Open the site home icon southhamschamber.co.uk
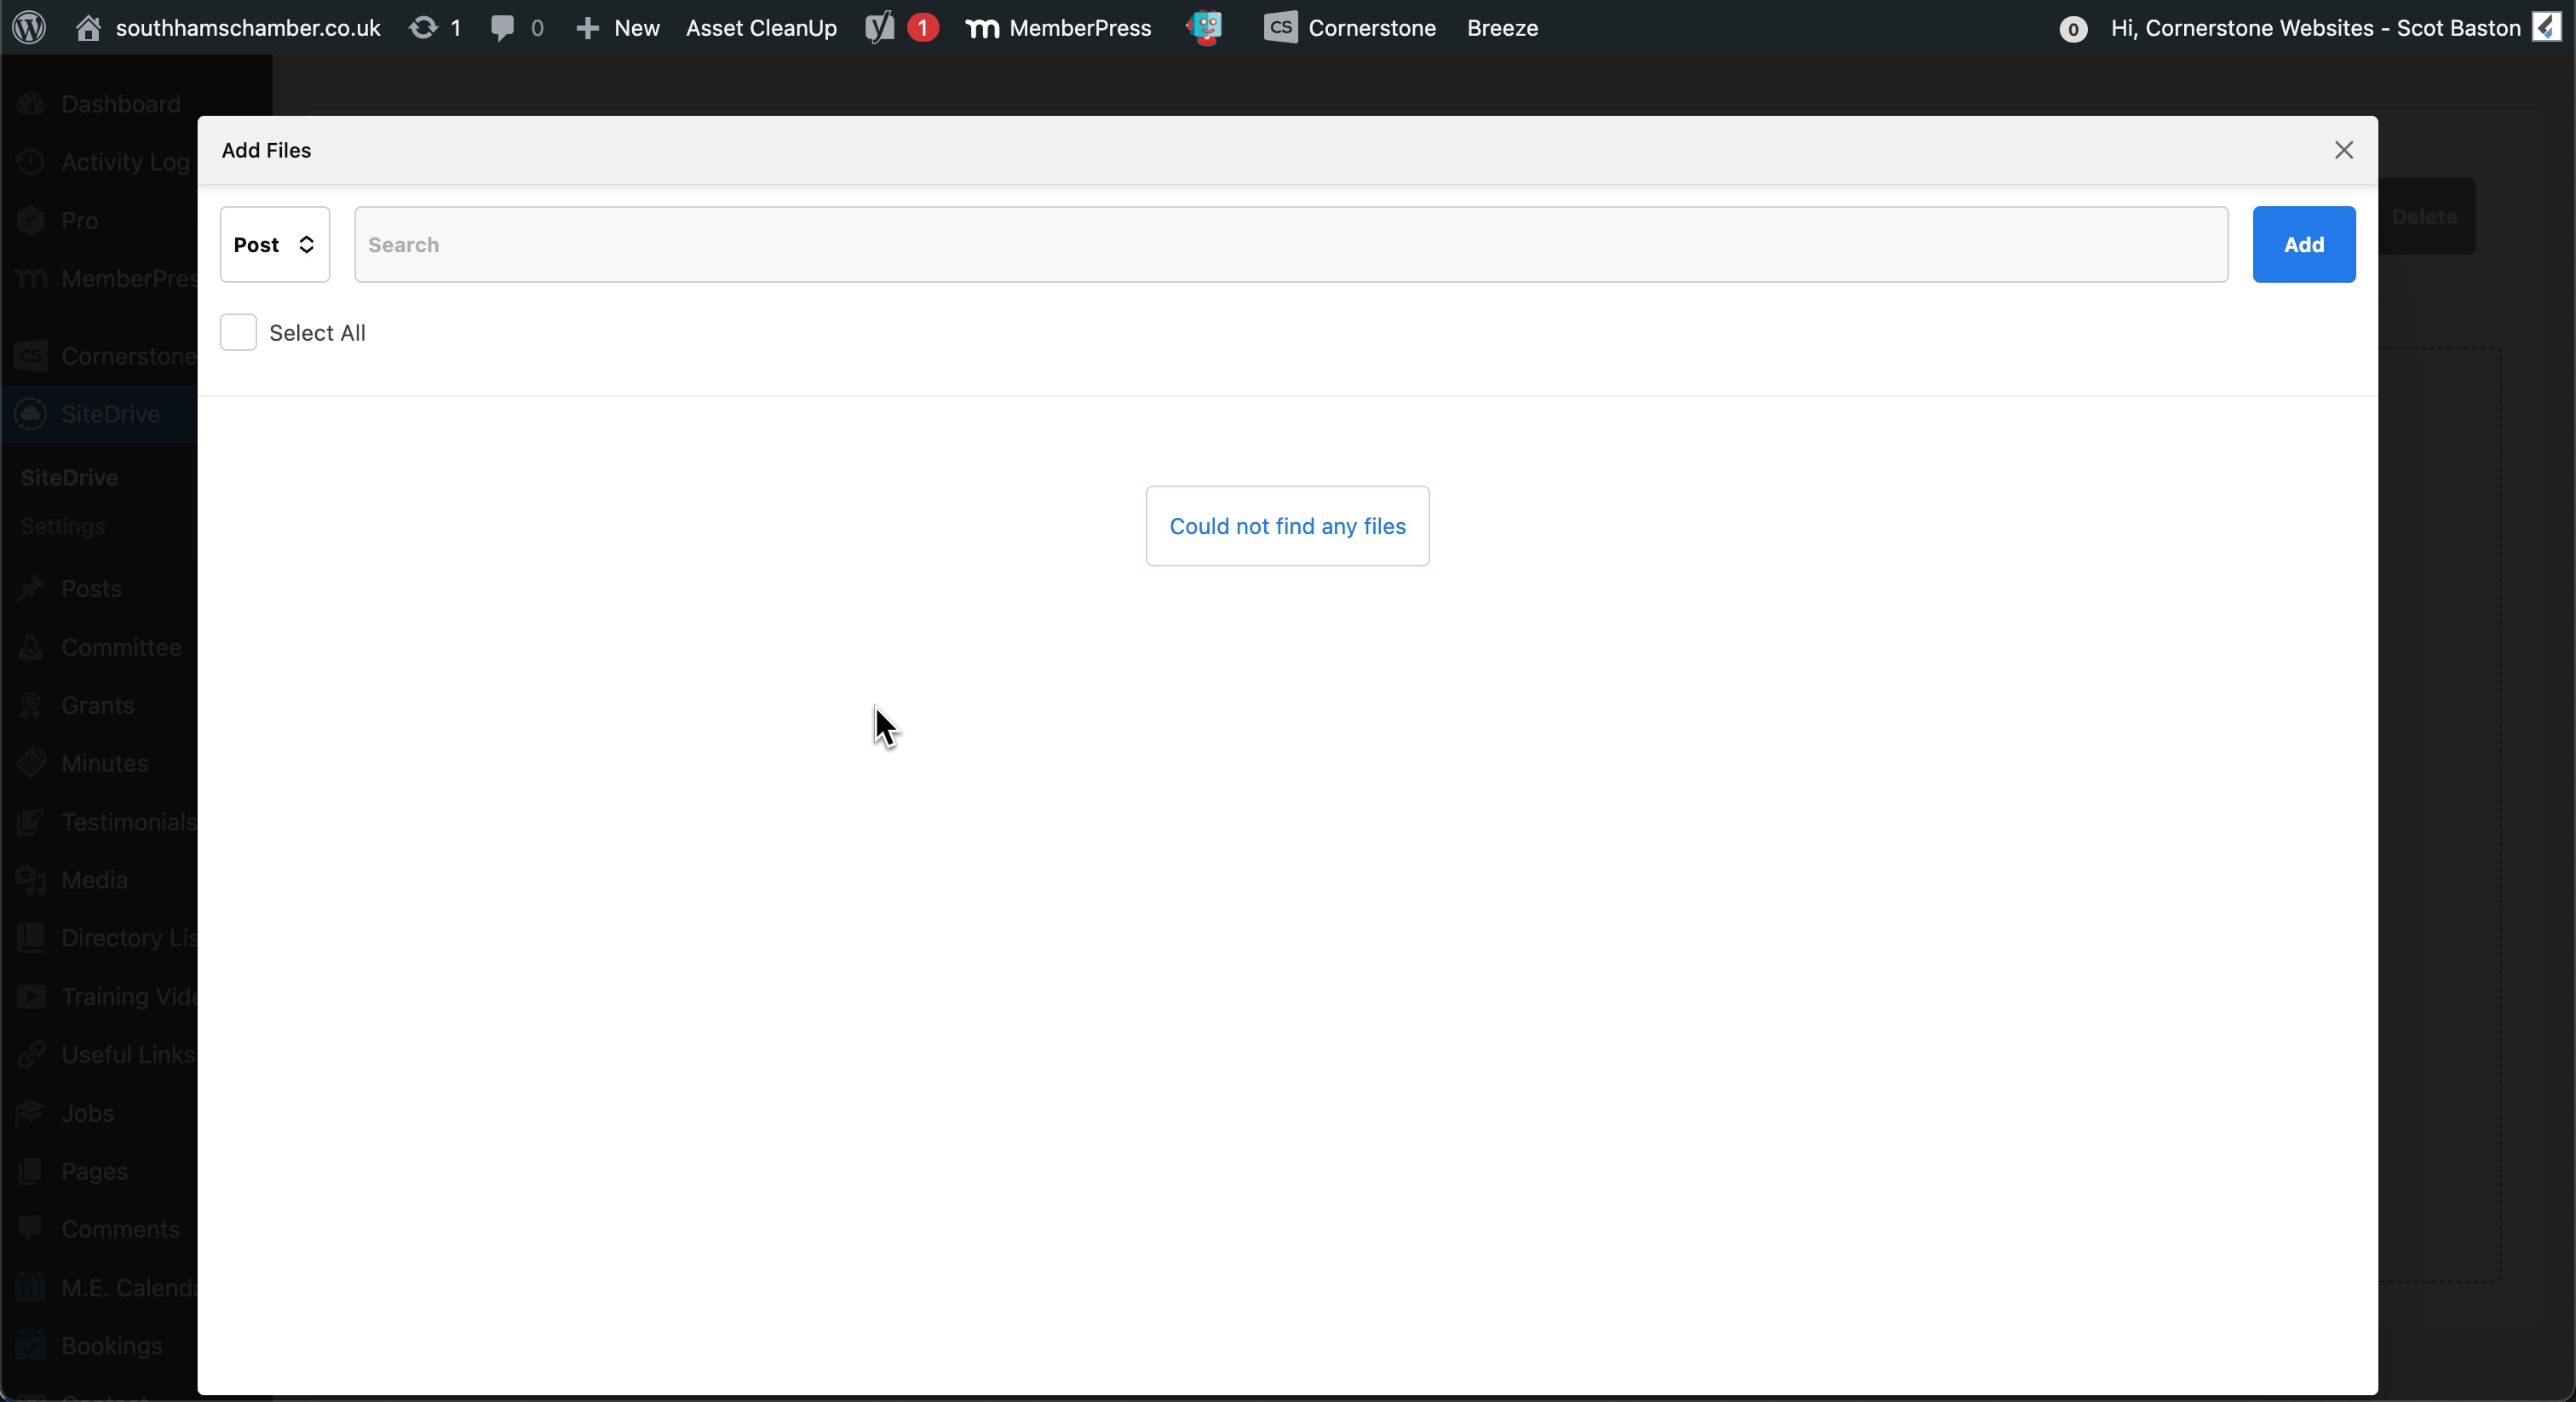 coord(88,27)
